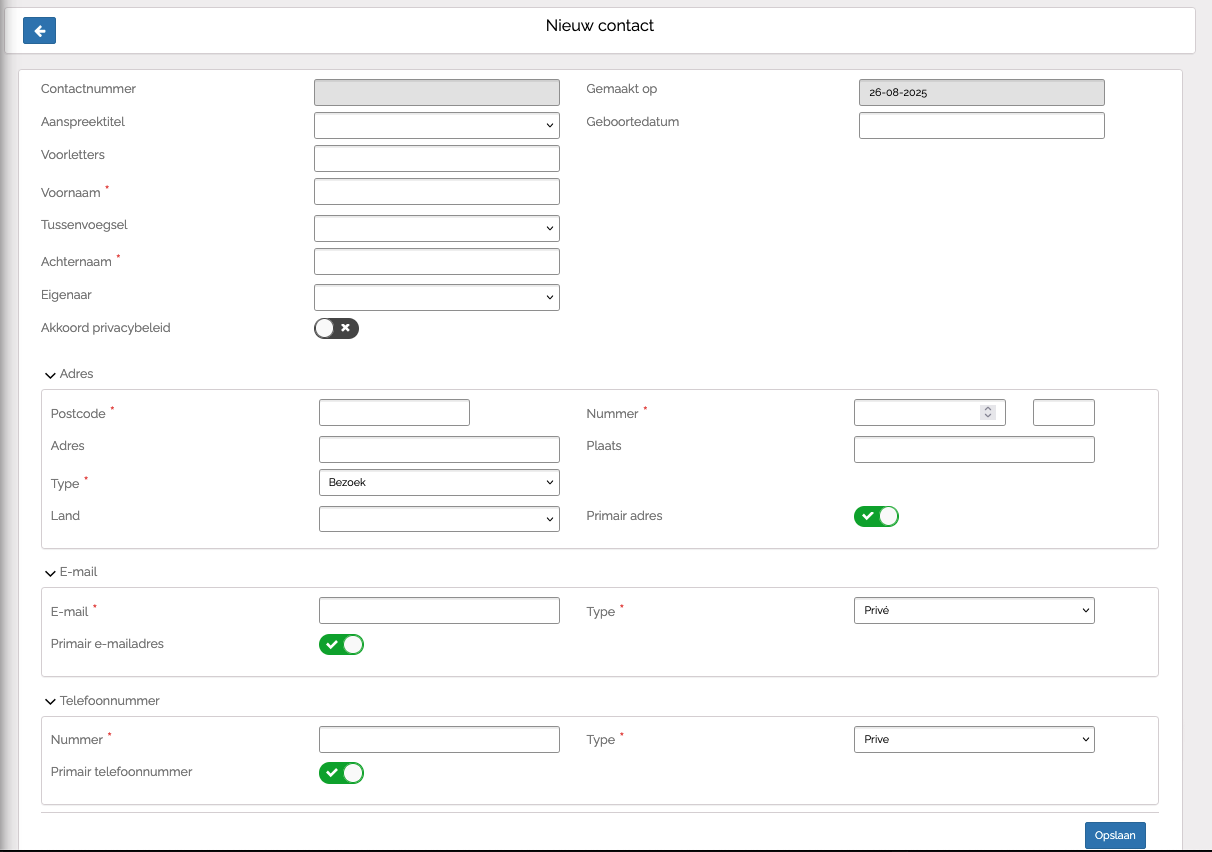Image resolution: width=1212 pixels, height=852 pixels.
Task: Expand the Eigenaar dropdown list
Action: (436, 297)
